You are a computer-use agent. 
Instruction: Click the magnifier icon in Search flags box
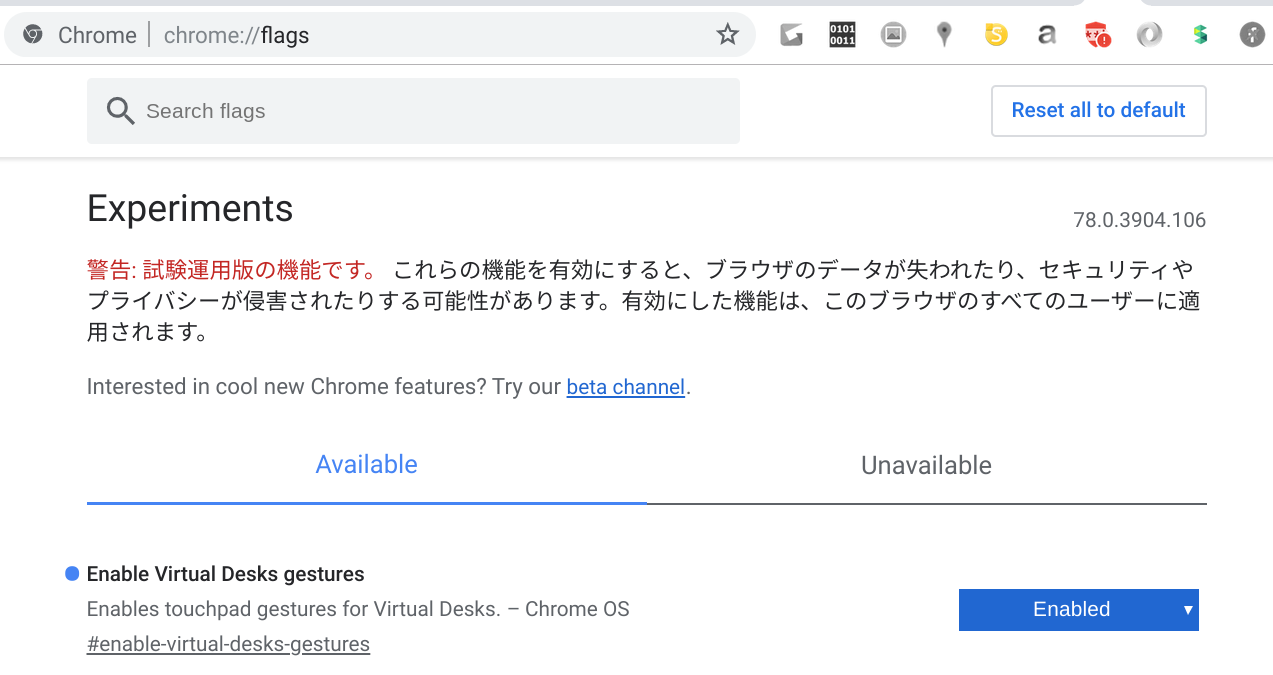click(120, 111)
